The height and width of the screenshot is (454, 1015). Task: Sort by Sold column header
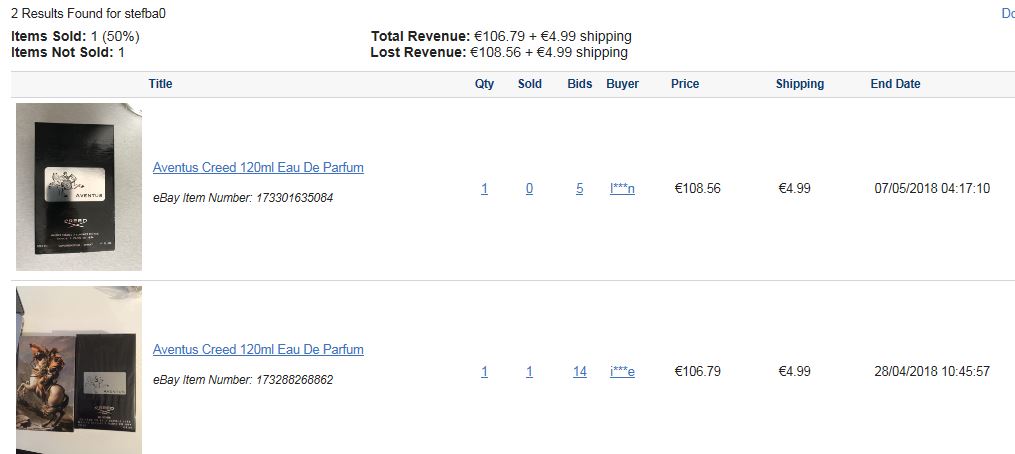530,84
